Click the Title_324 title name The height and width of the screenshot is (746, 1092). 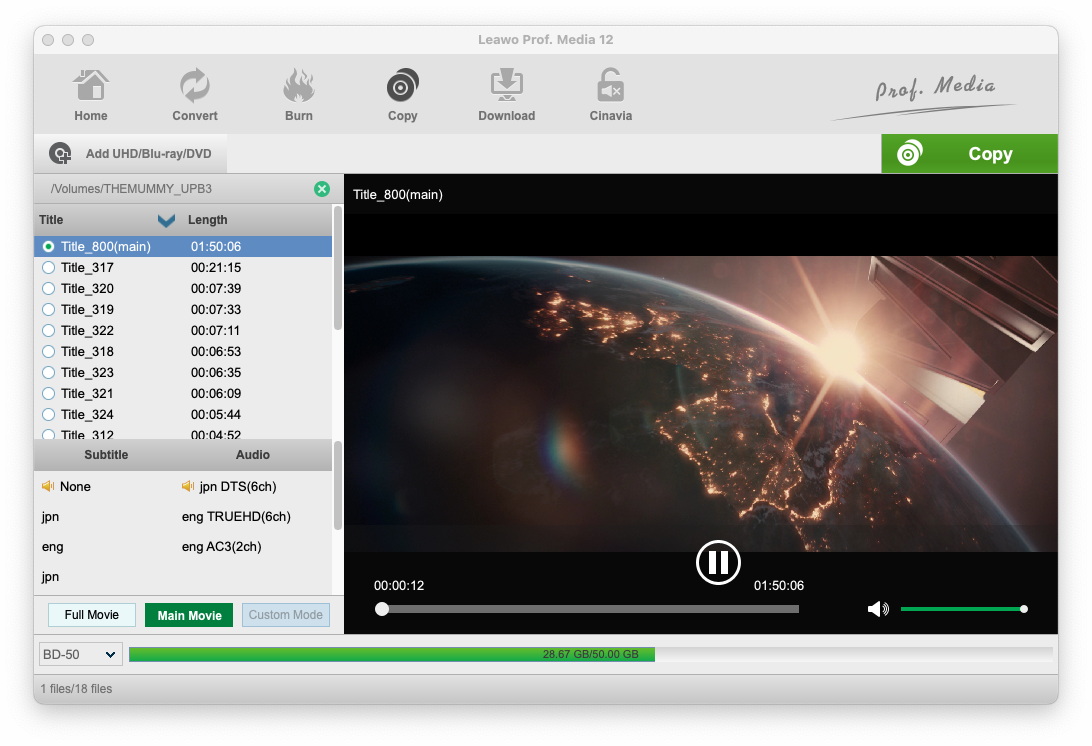tap(87, 414)
